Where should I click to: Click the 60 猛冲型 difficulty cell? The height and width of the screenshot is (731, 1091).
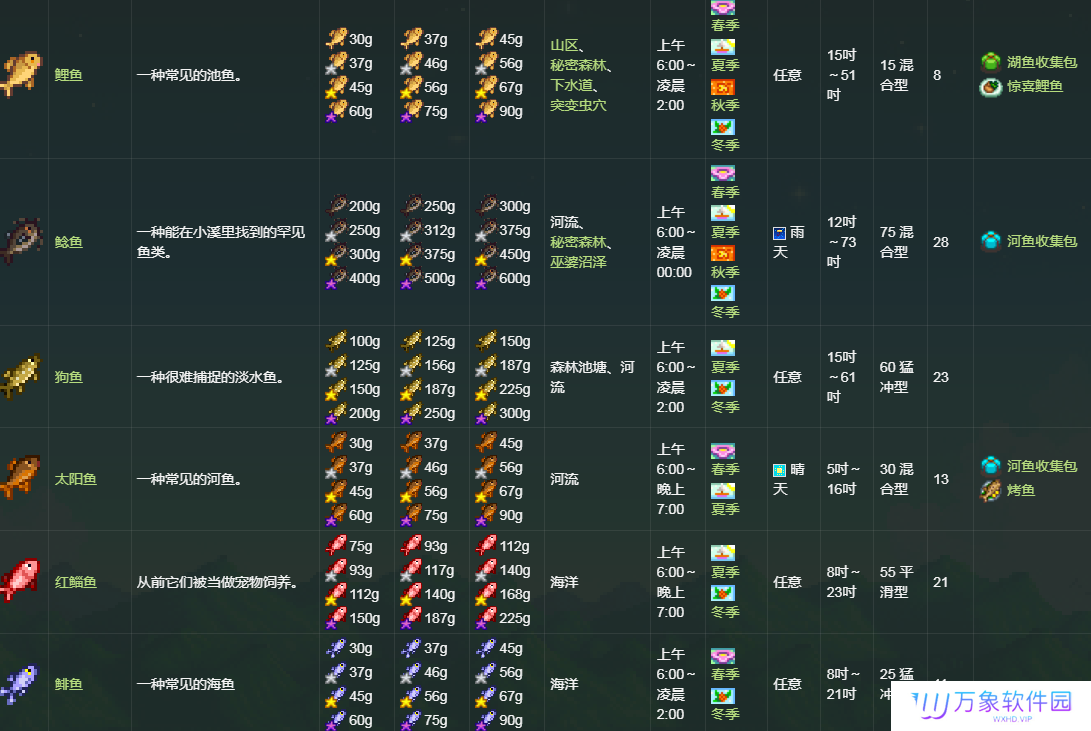897,377
